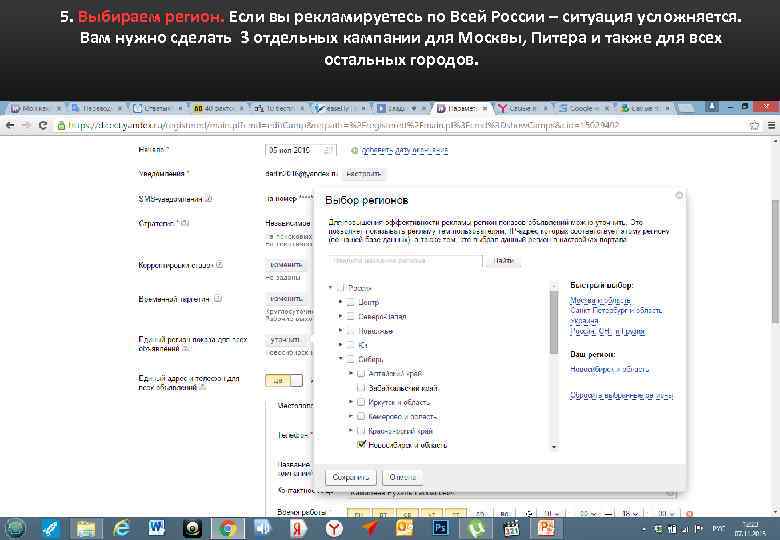780x540 pixels.
Task: Open the Chrome hamburger menu
Action: (772, 125)
